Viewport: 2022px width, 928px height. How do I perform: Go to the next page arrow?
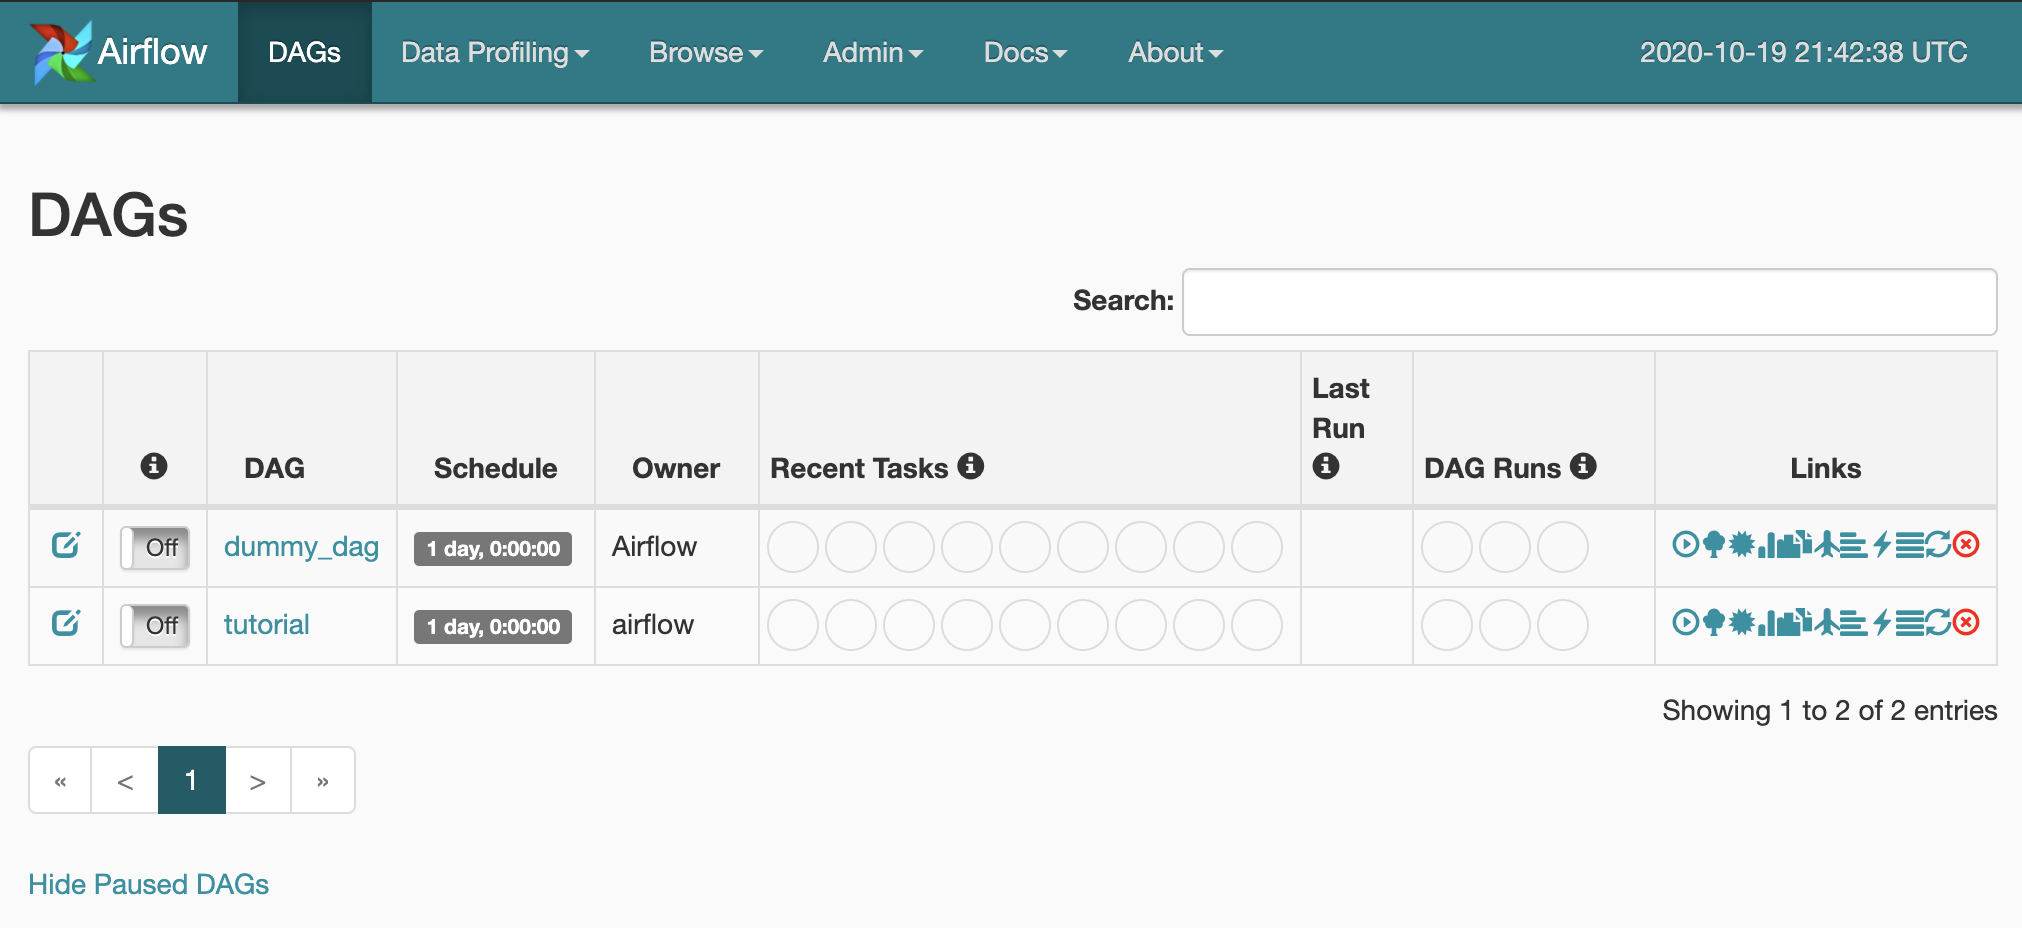click(x=257, y=781)
